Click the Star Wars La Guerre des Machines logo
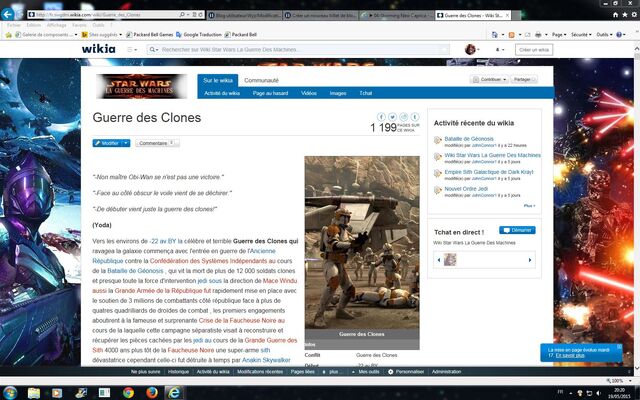This screenshot has width=640, height=400. coord(141,86)
